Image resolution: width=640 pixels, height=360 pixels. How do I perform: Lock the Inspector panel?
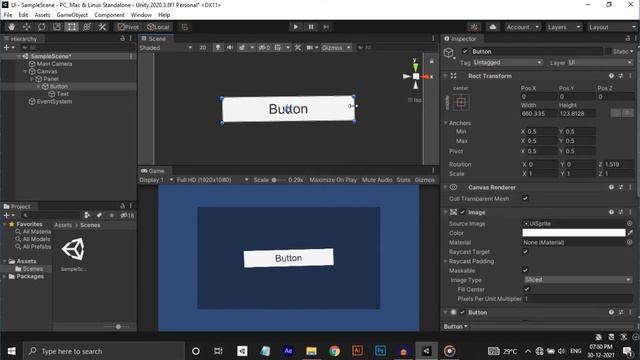click(x=627, y=38)
